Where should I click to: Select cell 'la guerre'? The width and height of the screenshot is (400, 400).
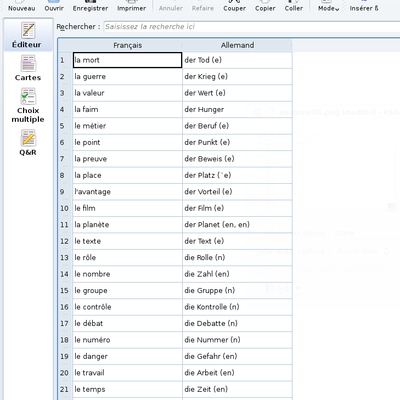(127, 77)
